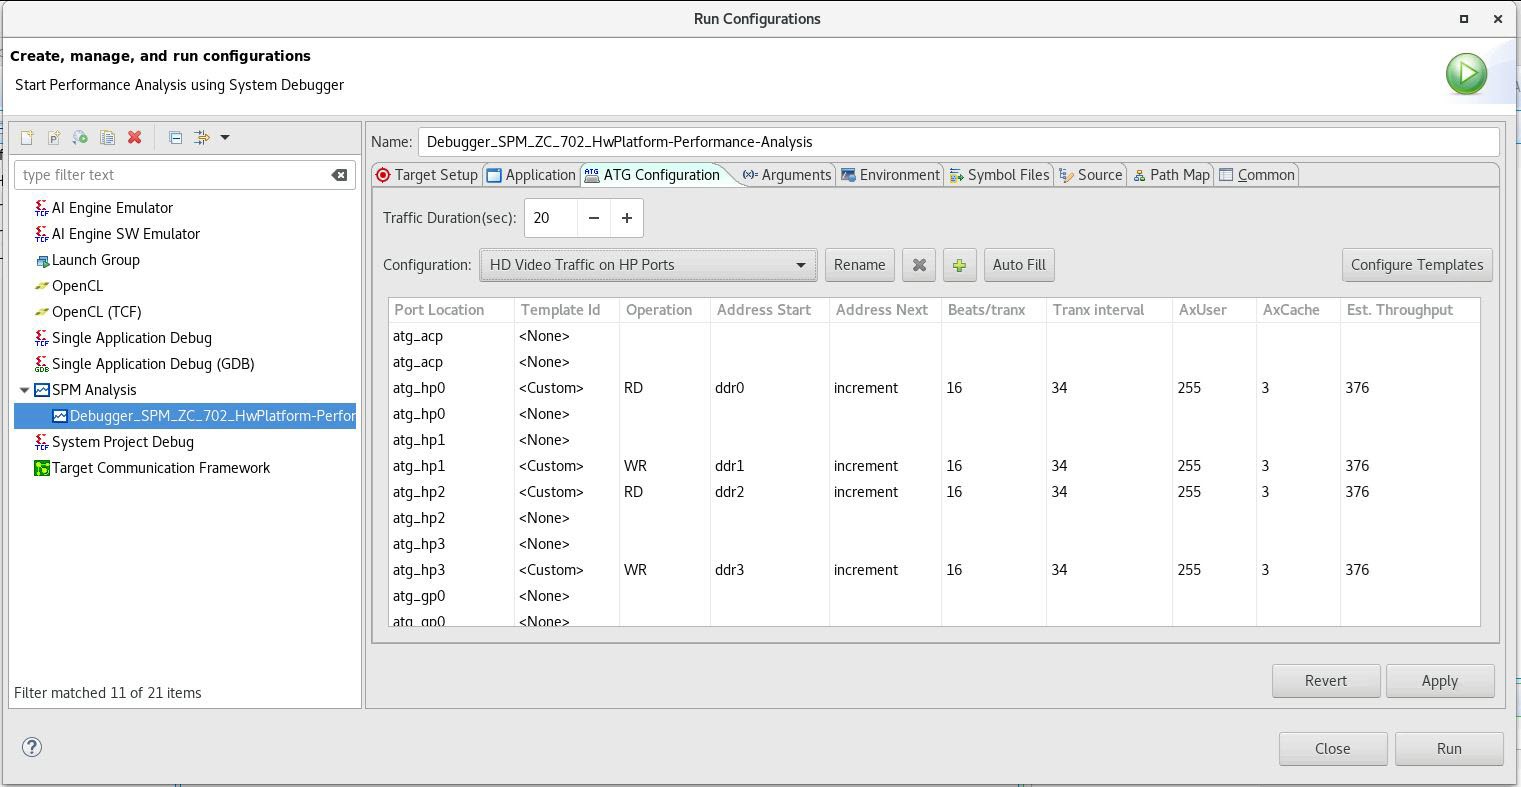The image size is (1521, 787).
Task: Select System Project Debug in the tree
Action: (122, 442)
